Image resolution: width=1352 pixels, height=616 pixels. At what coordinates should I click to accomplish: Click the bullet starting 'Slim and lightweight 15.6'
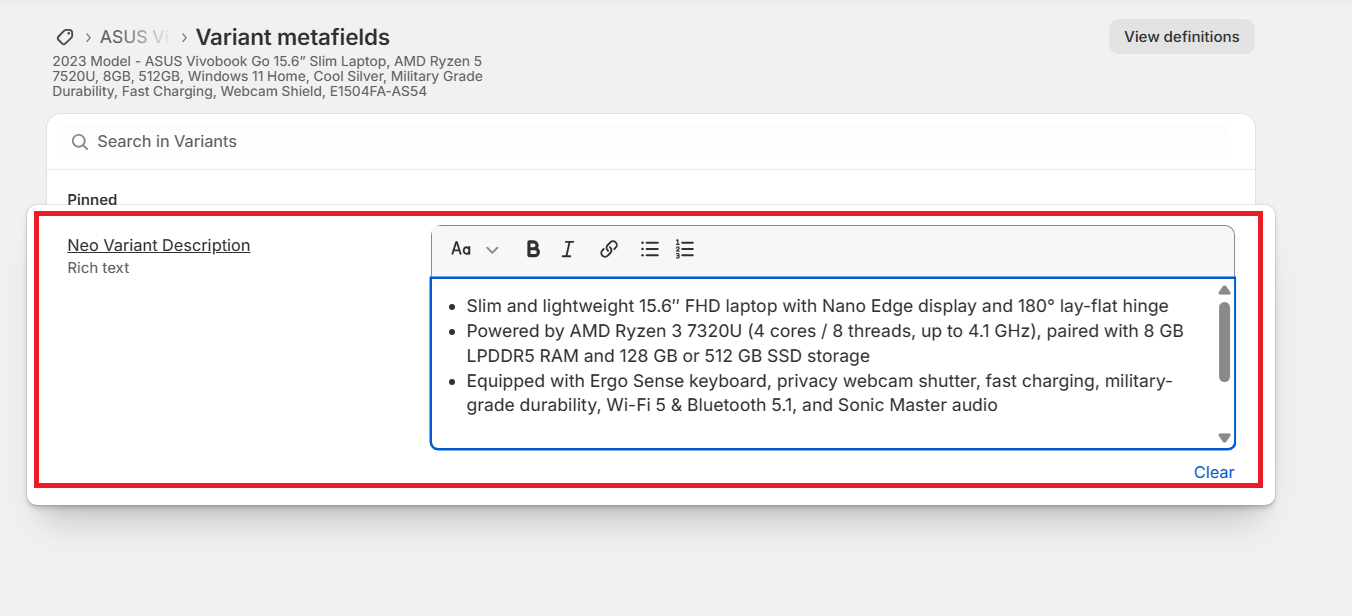coord(817,306)
